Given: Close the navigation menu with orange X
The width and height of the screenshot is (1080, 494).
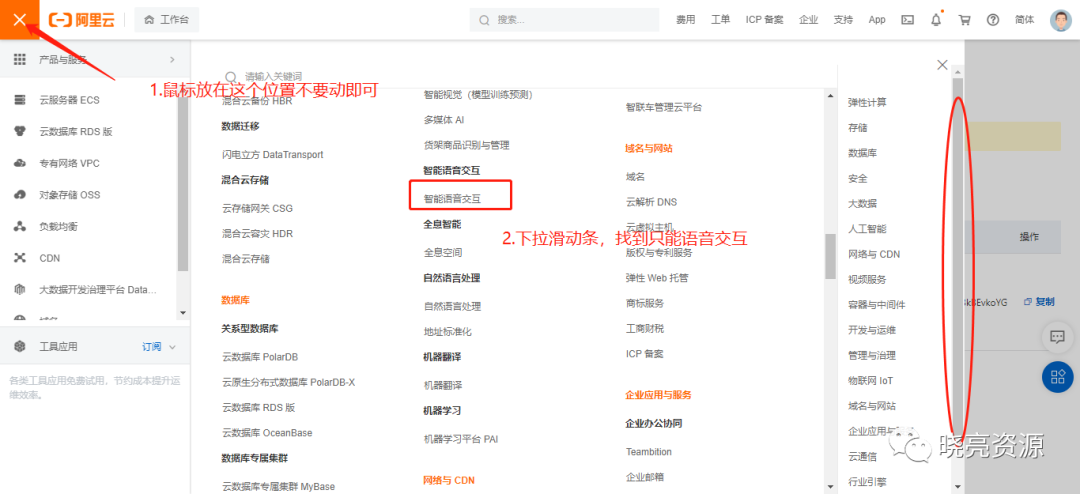Looking at the screenshot, I should pos(19,19).
